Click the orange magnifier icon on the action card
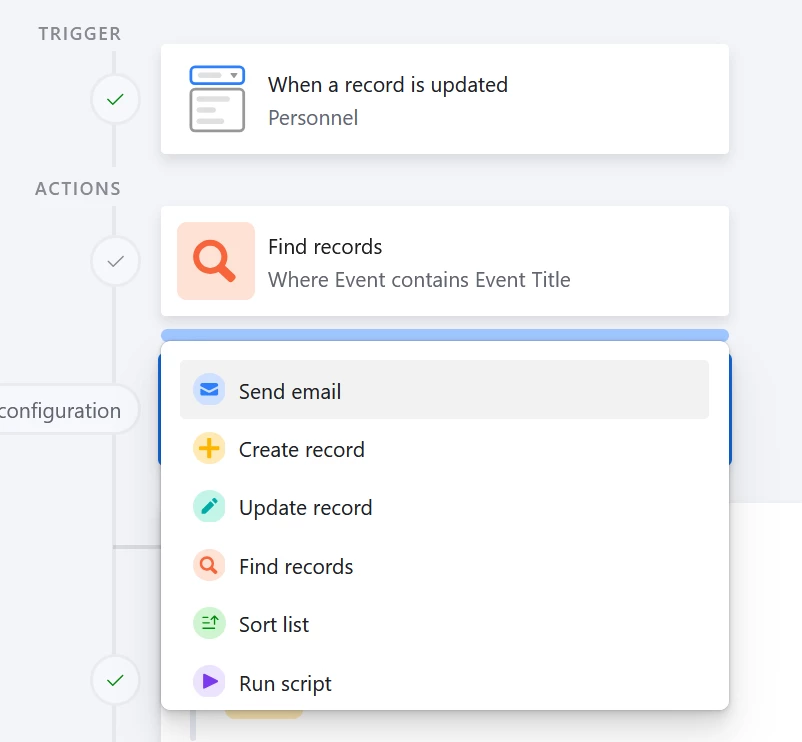This screenshot has height=742, width=802. click(x=215, y=261)
